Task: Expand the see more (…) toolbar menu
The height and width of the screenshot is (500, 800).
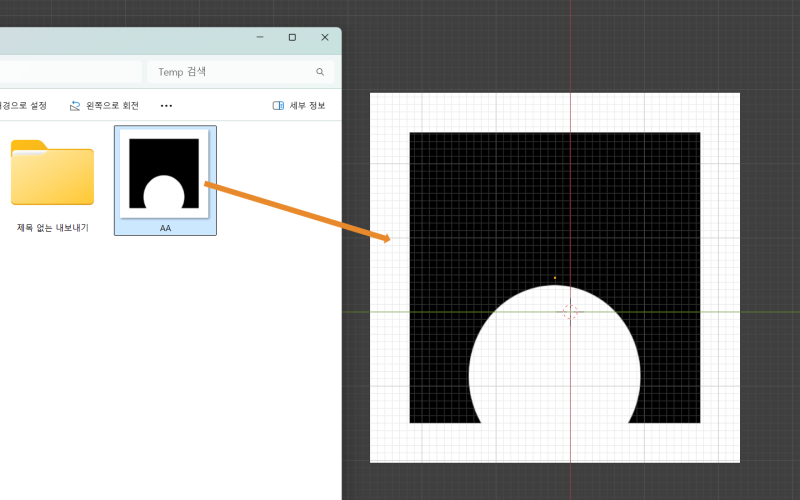Action: click(x=166, y=105)
